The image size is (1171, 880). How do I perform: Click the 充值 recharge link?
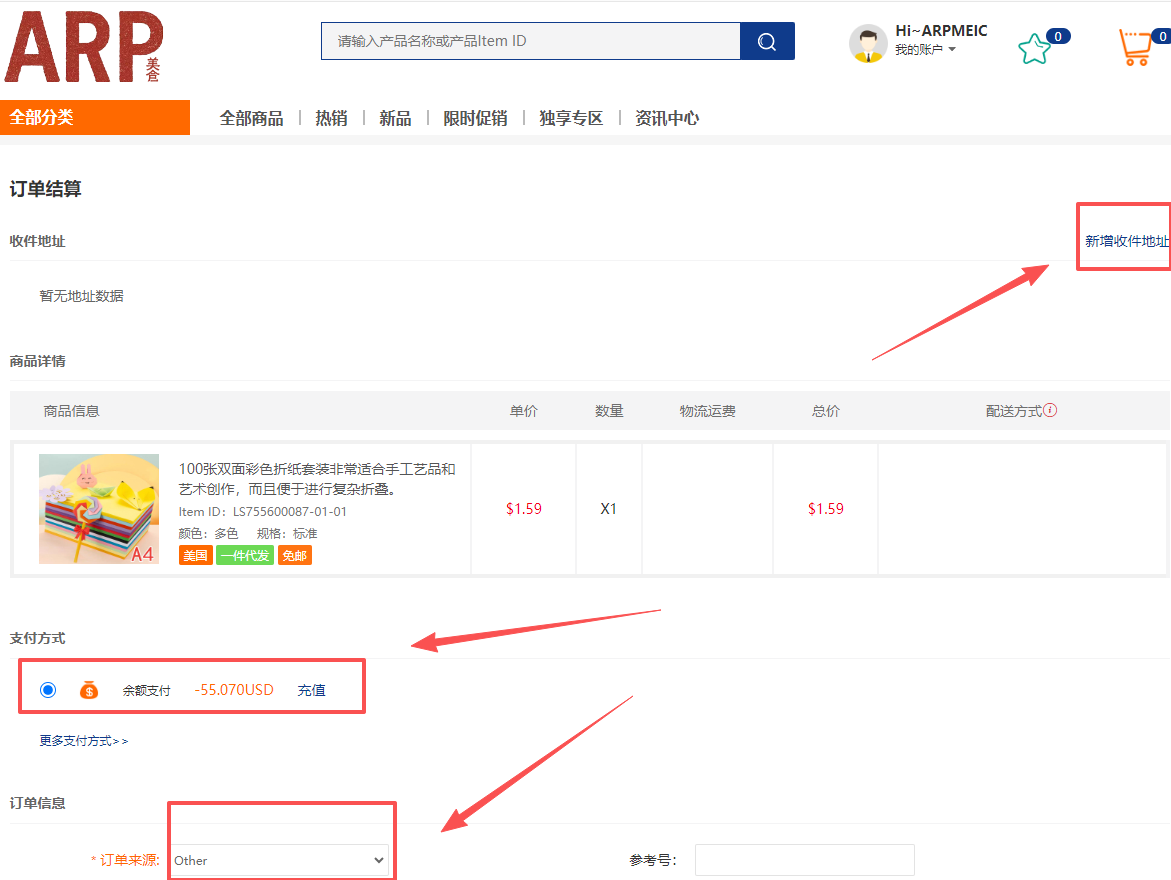(311, 690)
